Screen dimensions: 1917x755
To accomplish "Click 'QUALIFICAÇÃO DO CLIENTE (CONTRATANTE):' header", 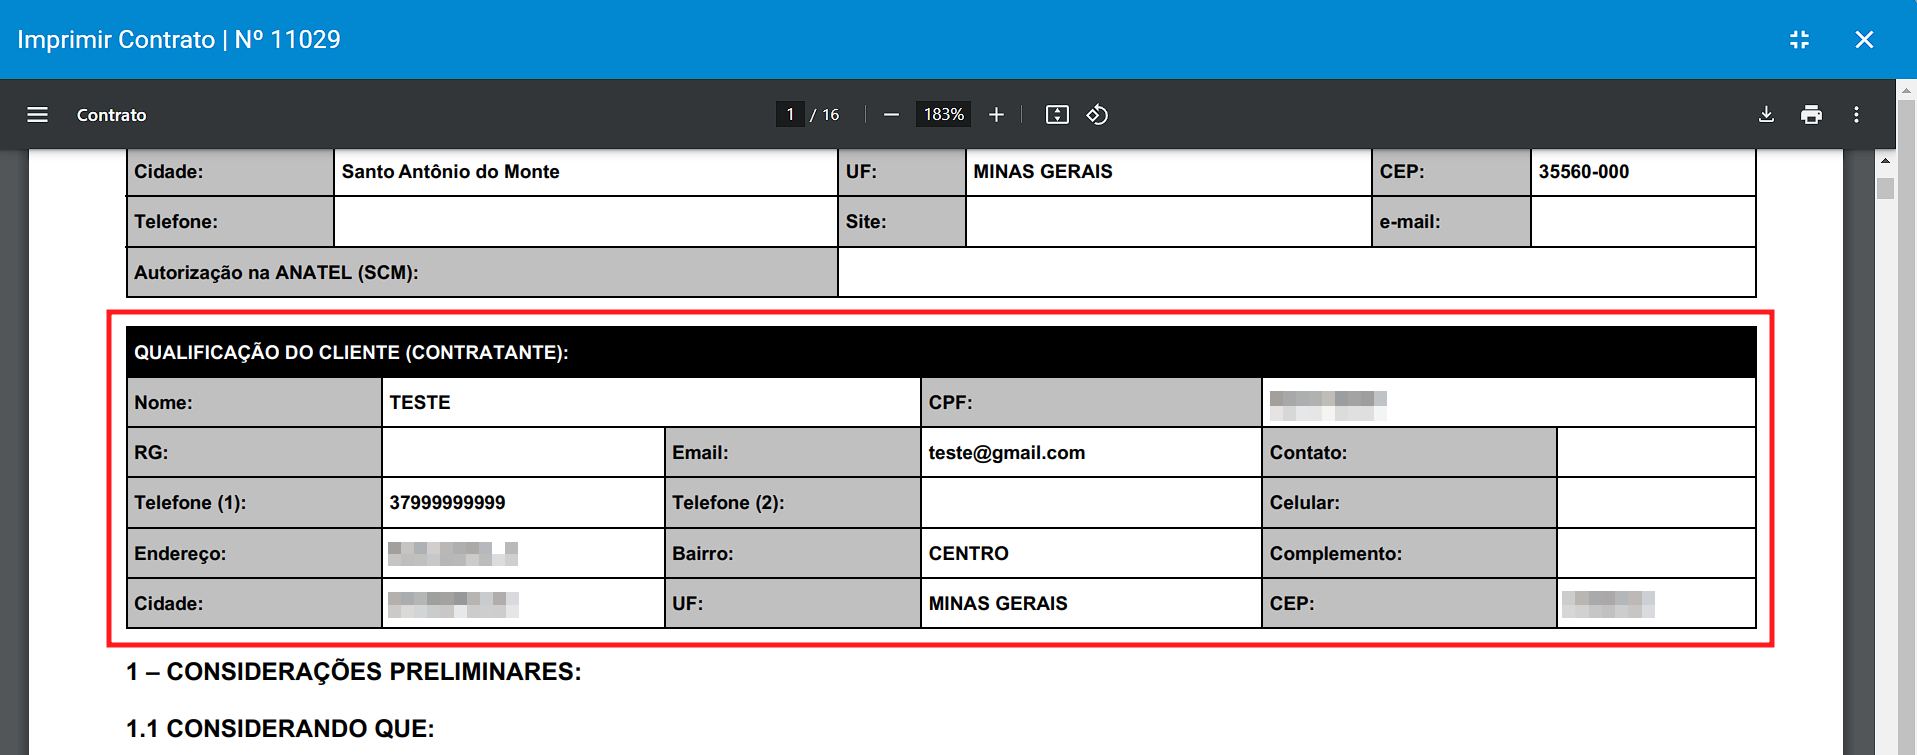I will click(351, 353).
